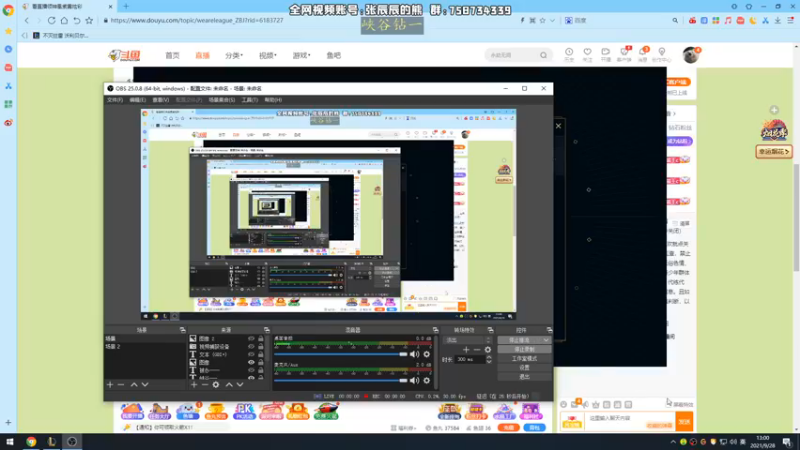Send the chat message with the orange button

(x=684, y=421)
